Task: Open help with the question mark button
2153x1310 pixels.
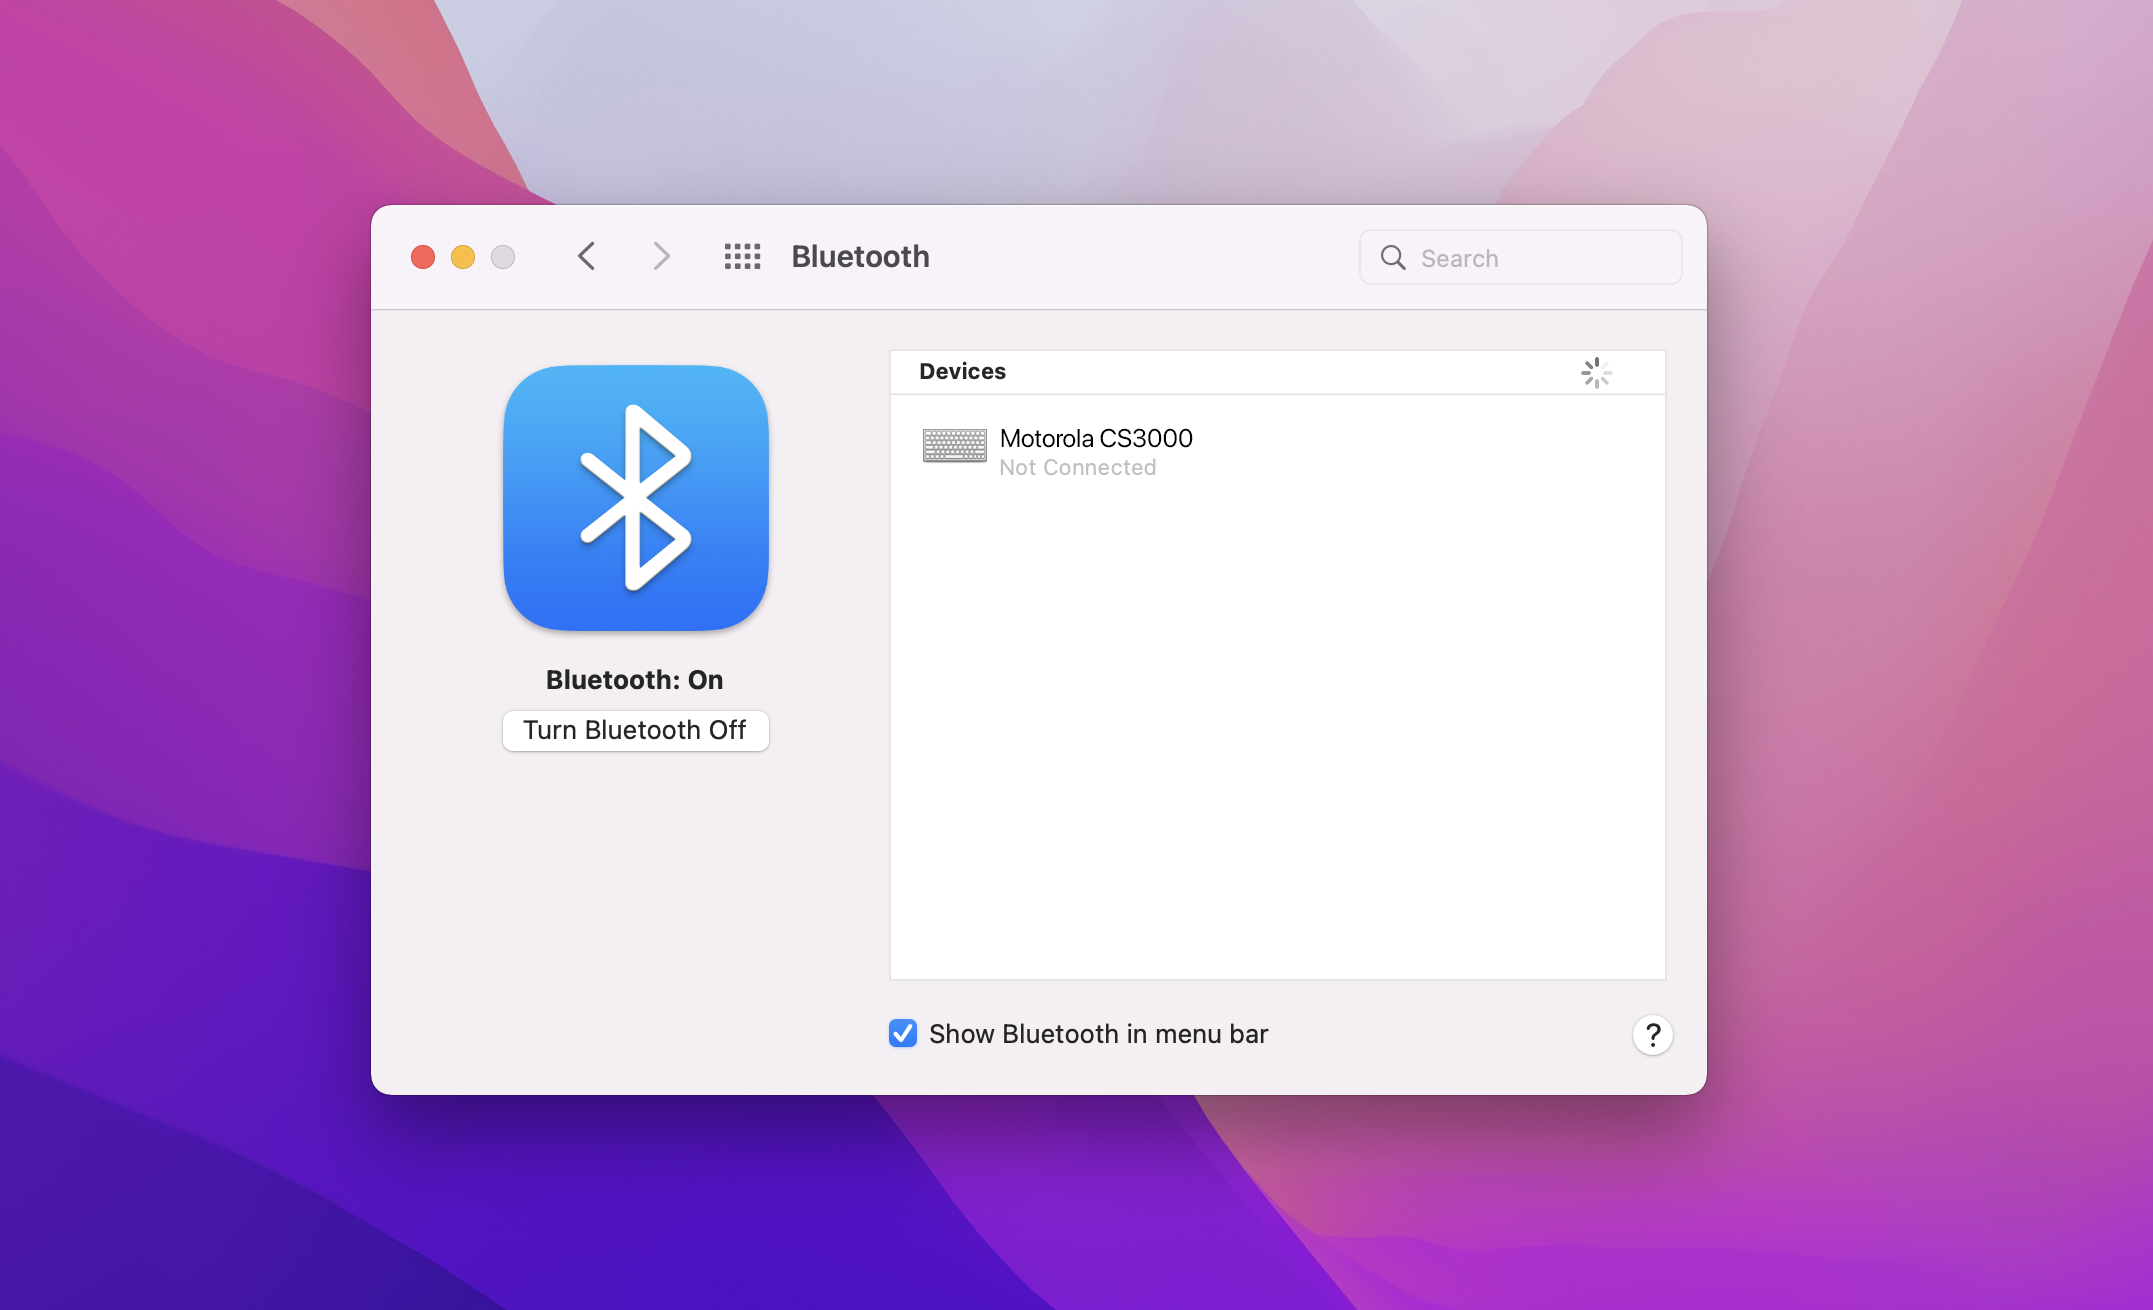Action: (x=1652, y=1035)
